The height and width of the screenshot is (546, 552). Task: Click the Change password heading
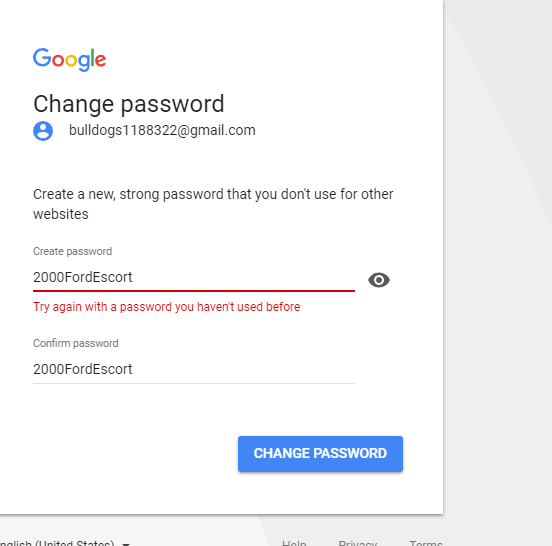pyautogui.click(x=129, y=104)
